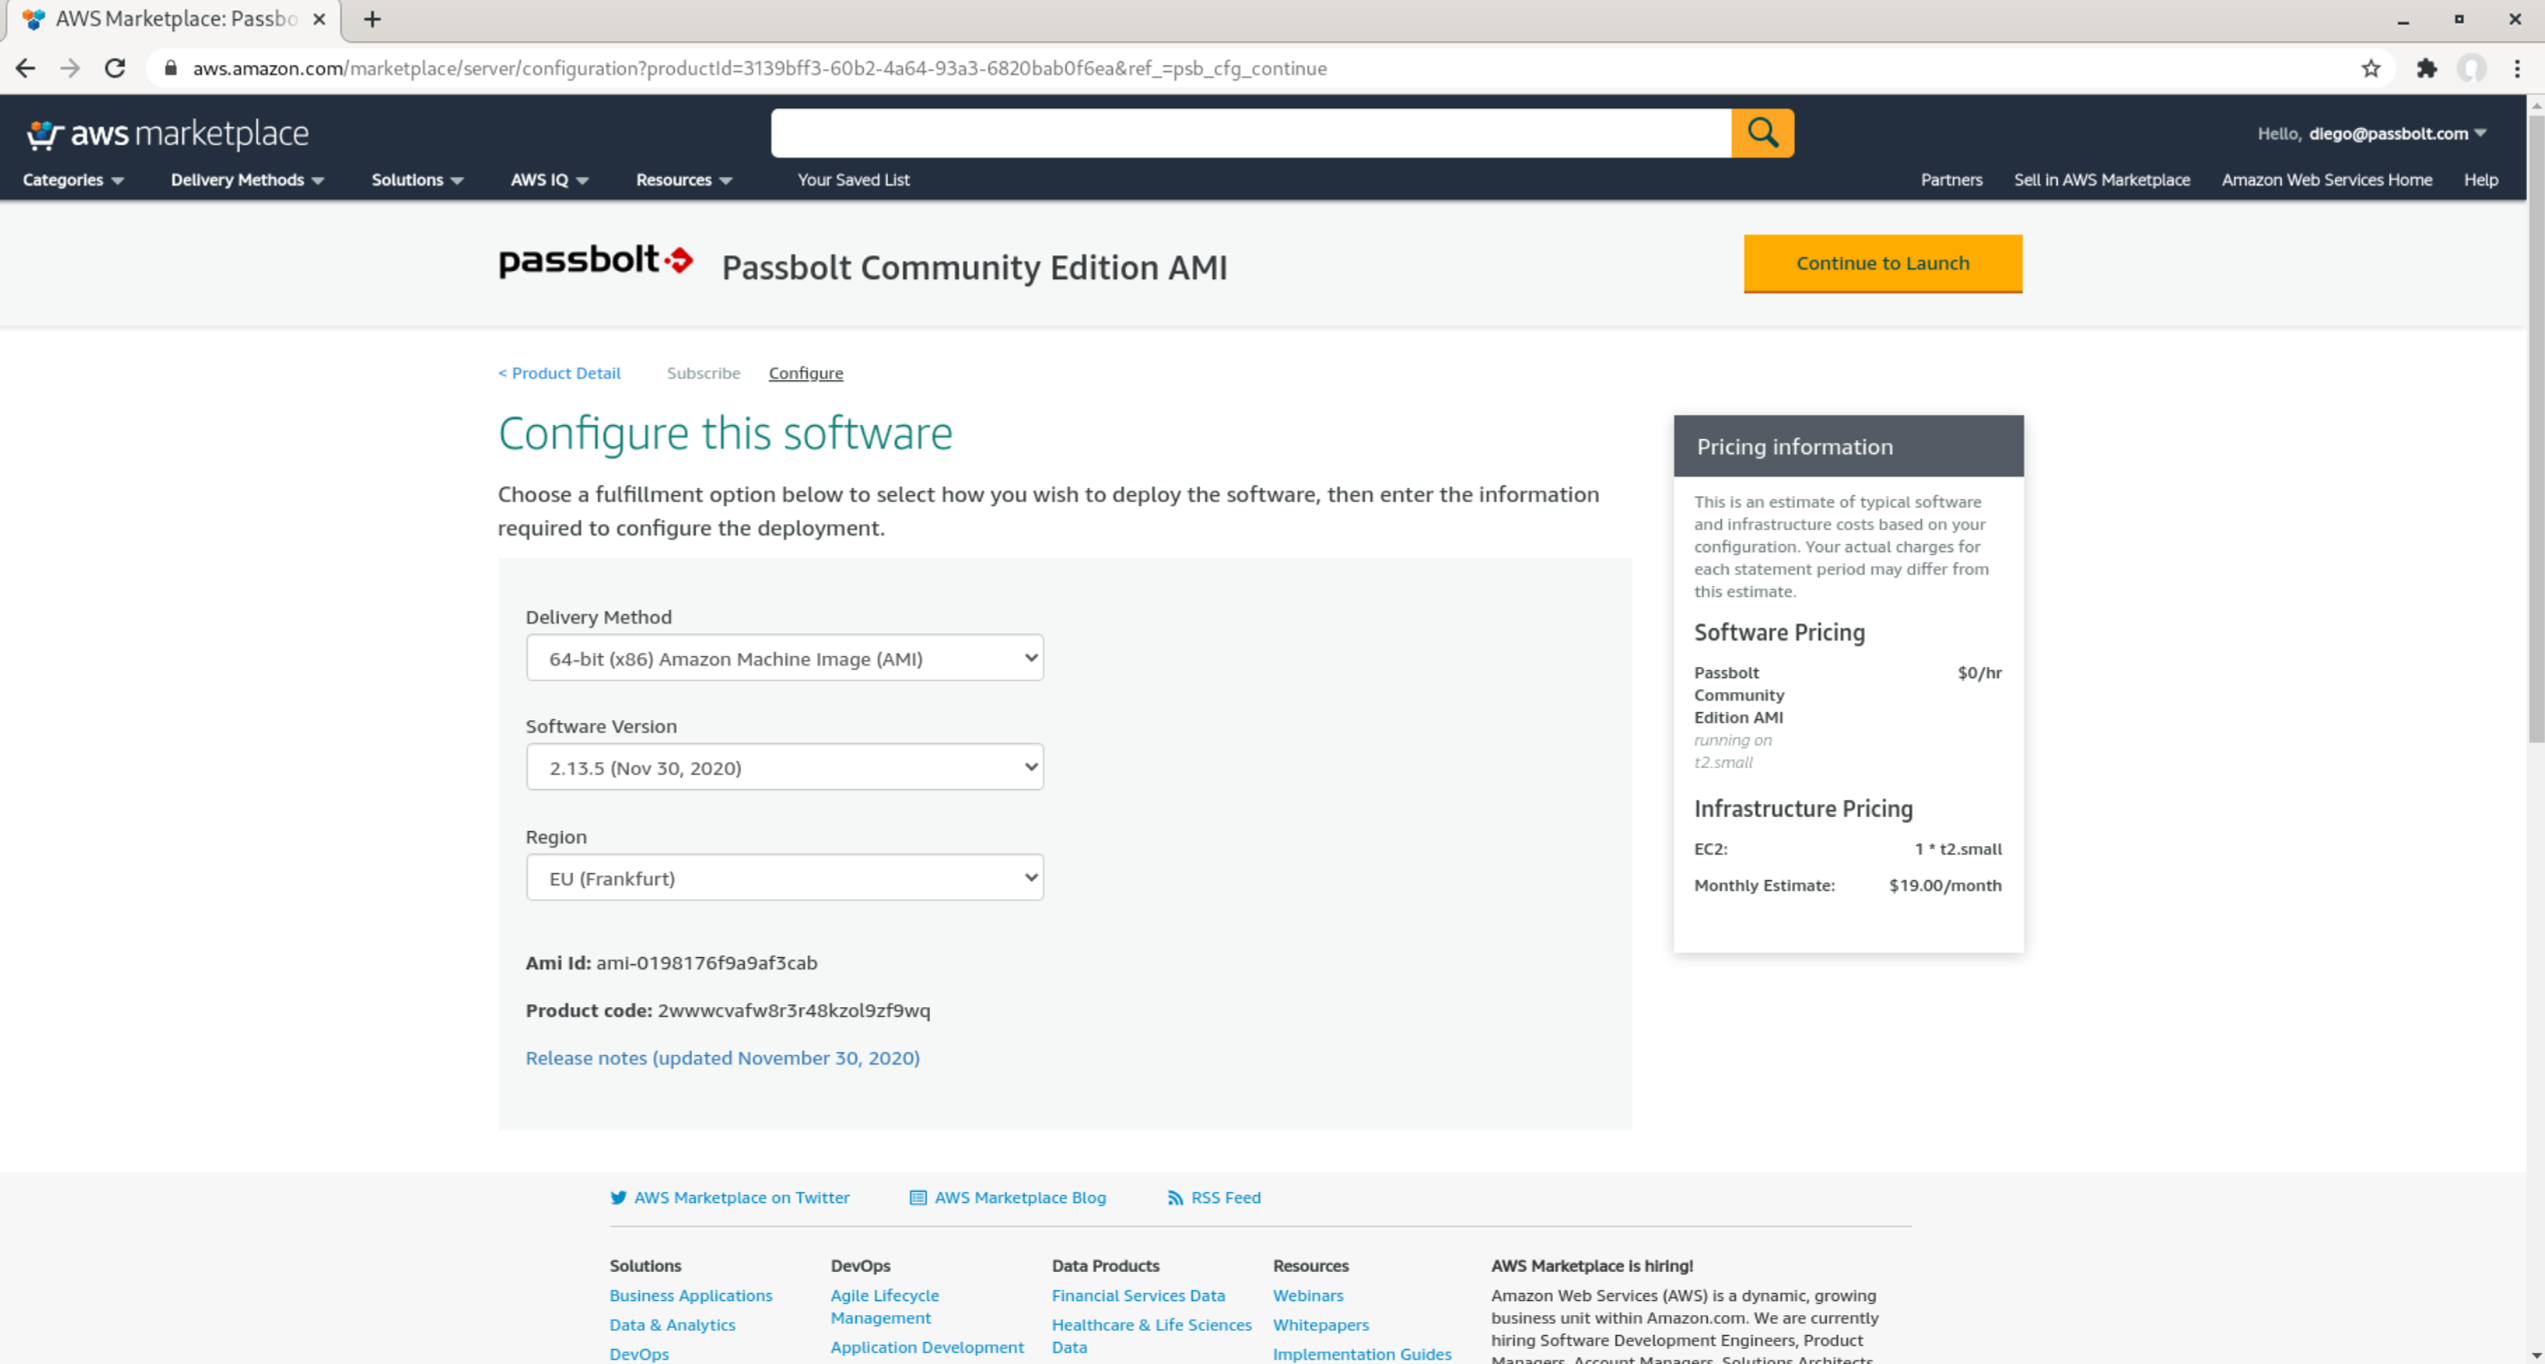2545x1364 pixels.
Task: Open the RSS Feed link
Action: (x=1225, y=1197)
